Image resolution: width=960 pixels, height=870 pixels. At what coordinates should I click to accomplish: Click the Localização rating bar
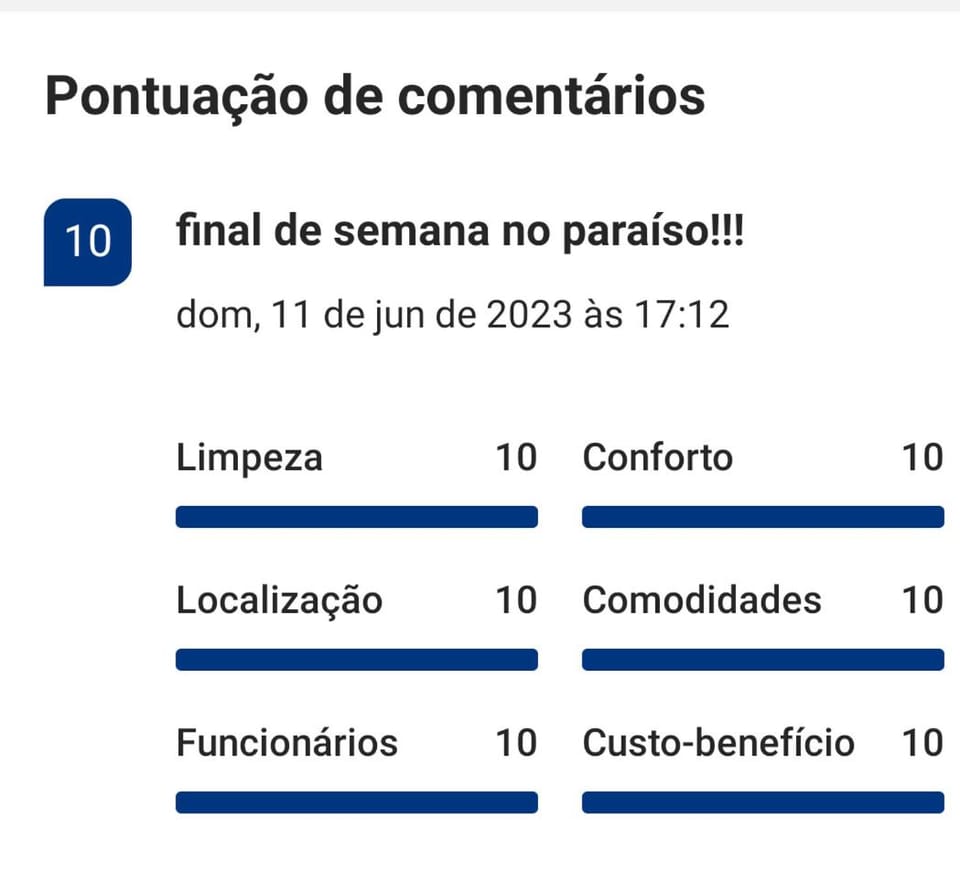356,660
